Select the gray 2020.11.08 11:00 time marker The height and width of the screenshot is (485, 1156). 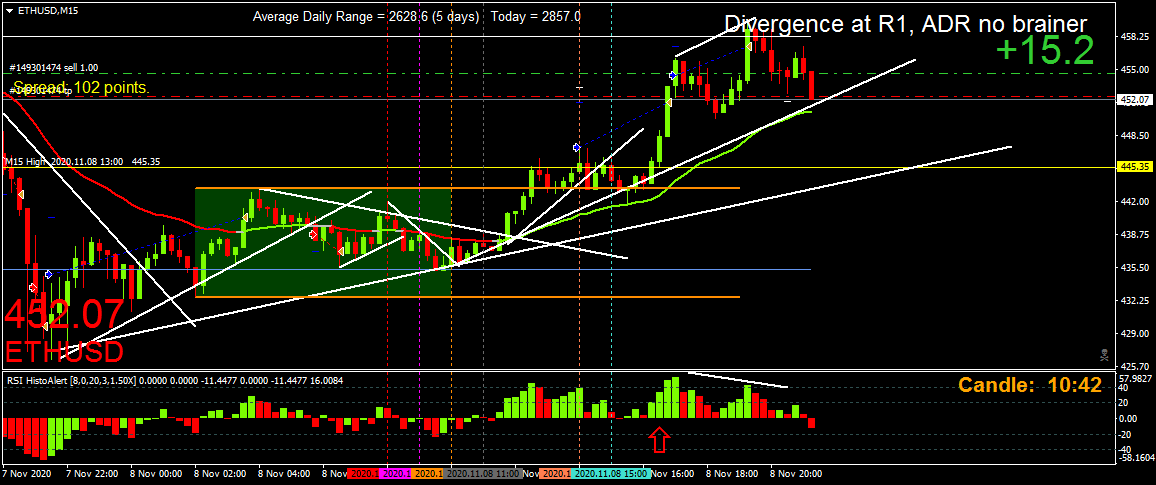tap(482, 474)
